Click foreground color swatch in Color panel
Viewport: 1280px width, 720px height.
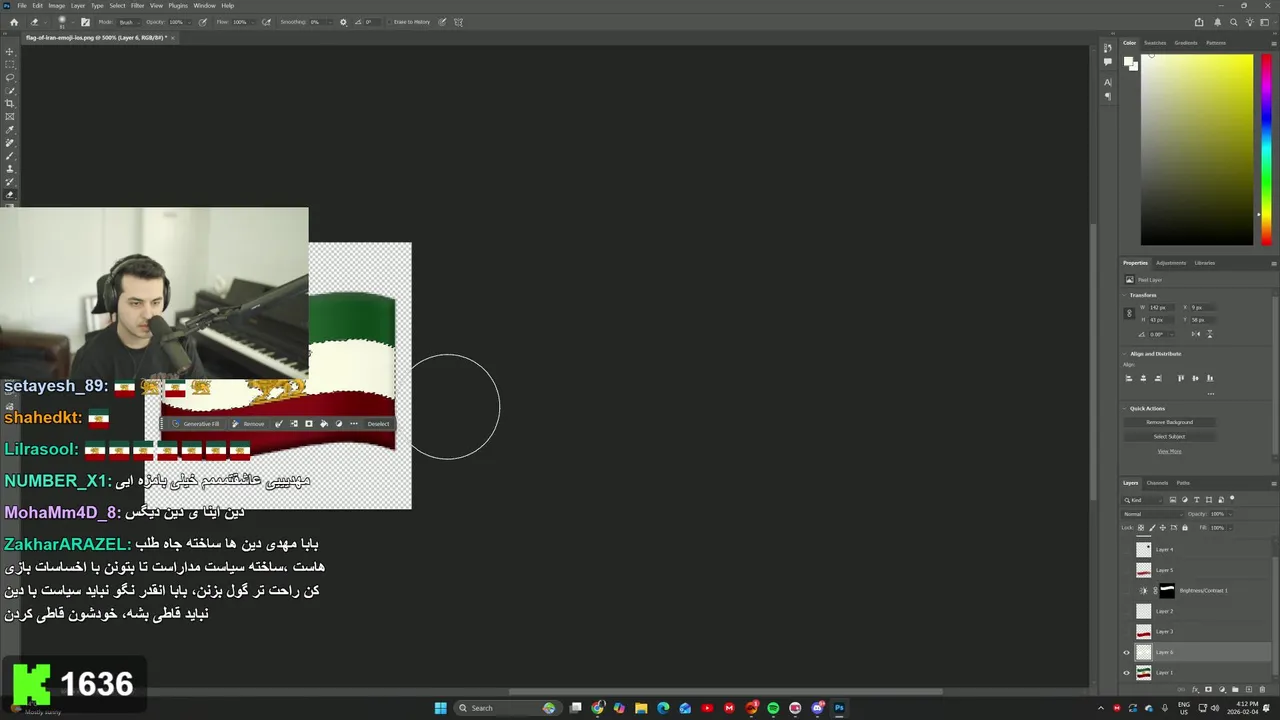coord(1129,62)
